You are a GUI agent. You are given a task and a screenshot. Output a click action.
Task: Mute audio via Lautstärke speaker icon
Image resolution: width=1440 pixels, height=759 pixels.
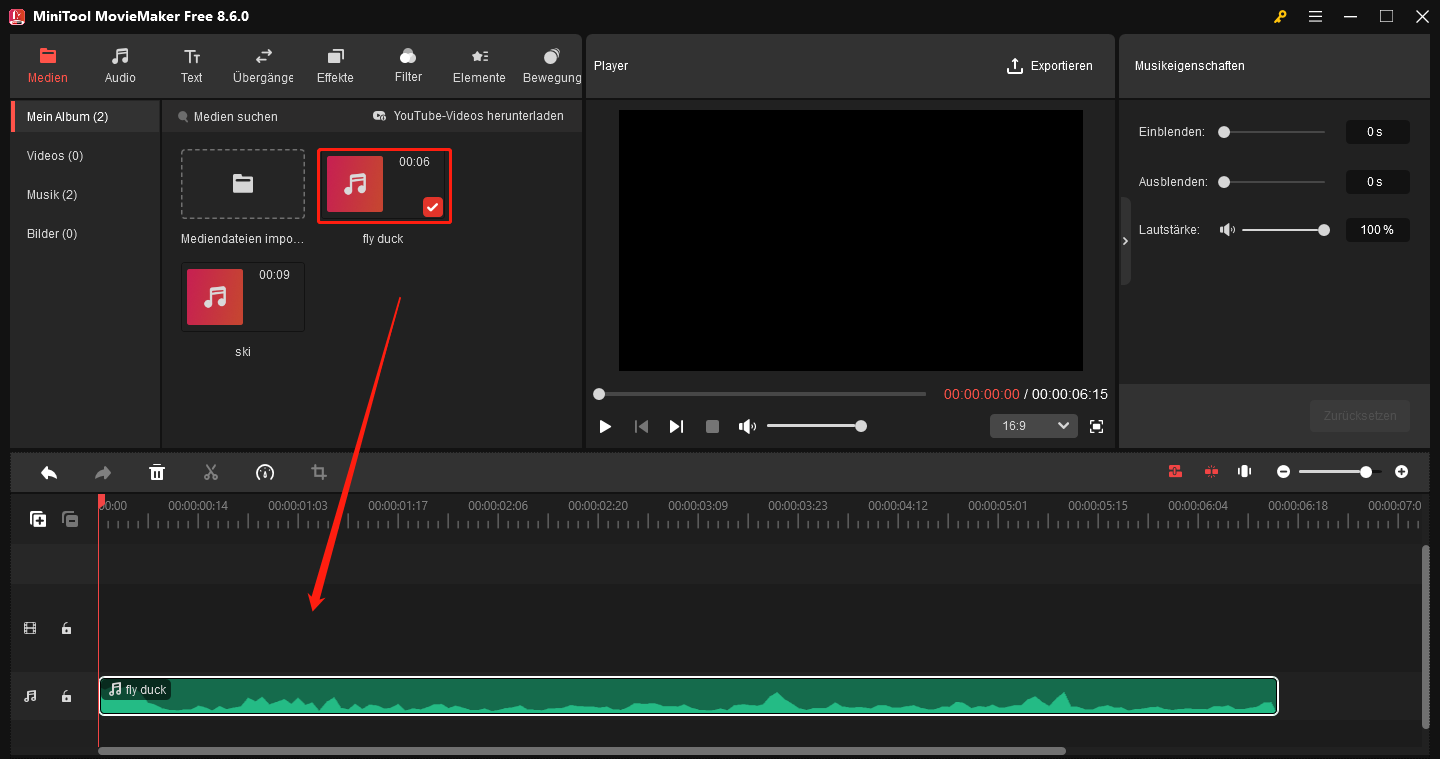[x=1227, y=230]
